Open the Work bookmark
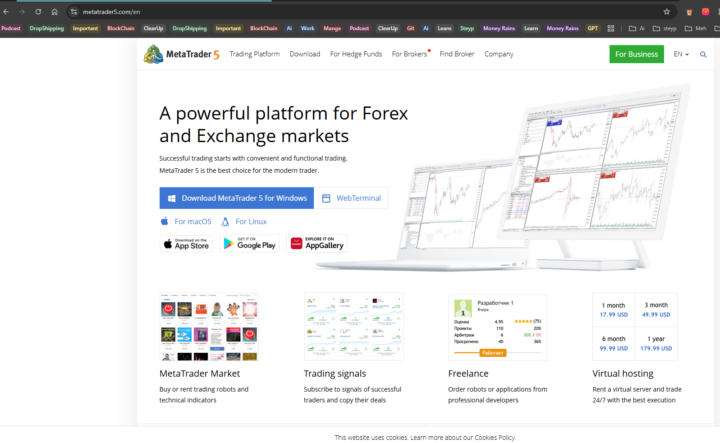Viewport: 720px width, 443px height. [308, 28]
